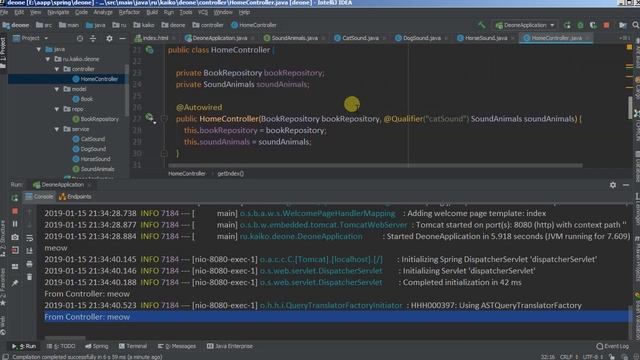Fold the constructor at line 27
This screenshot has width=640, height=360.
(x=164, y=118)
